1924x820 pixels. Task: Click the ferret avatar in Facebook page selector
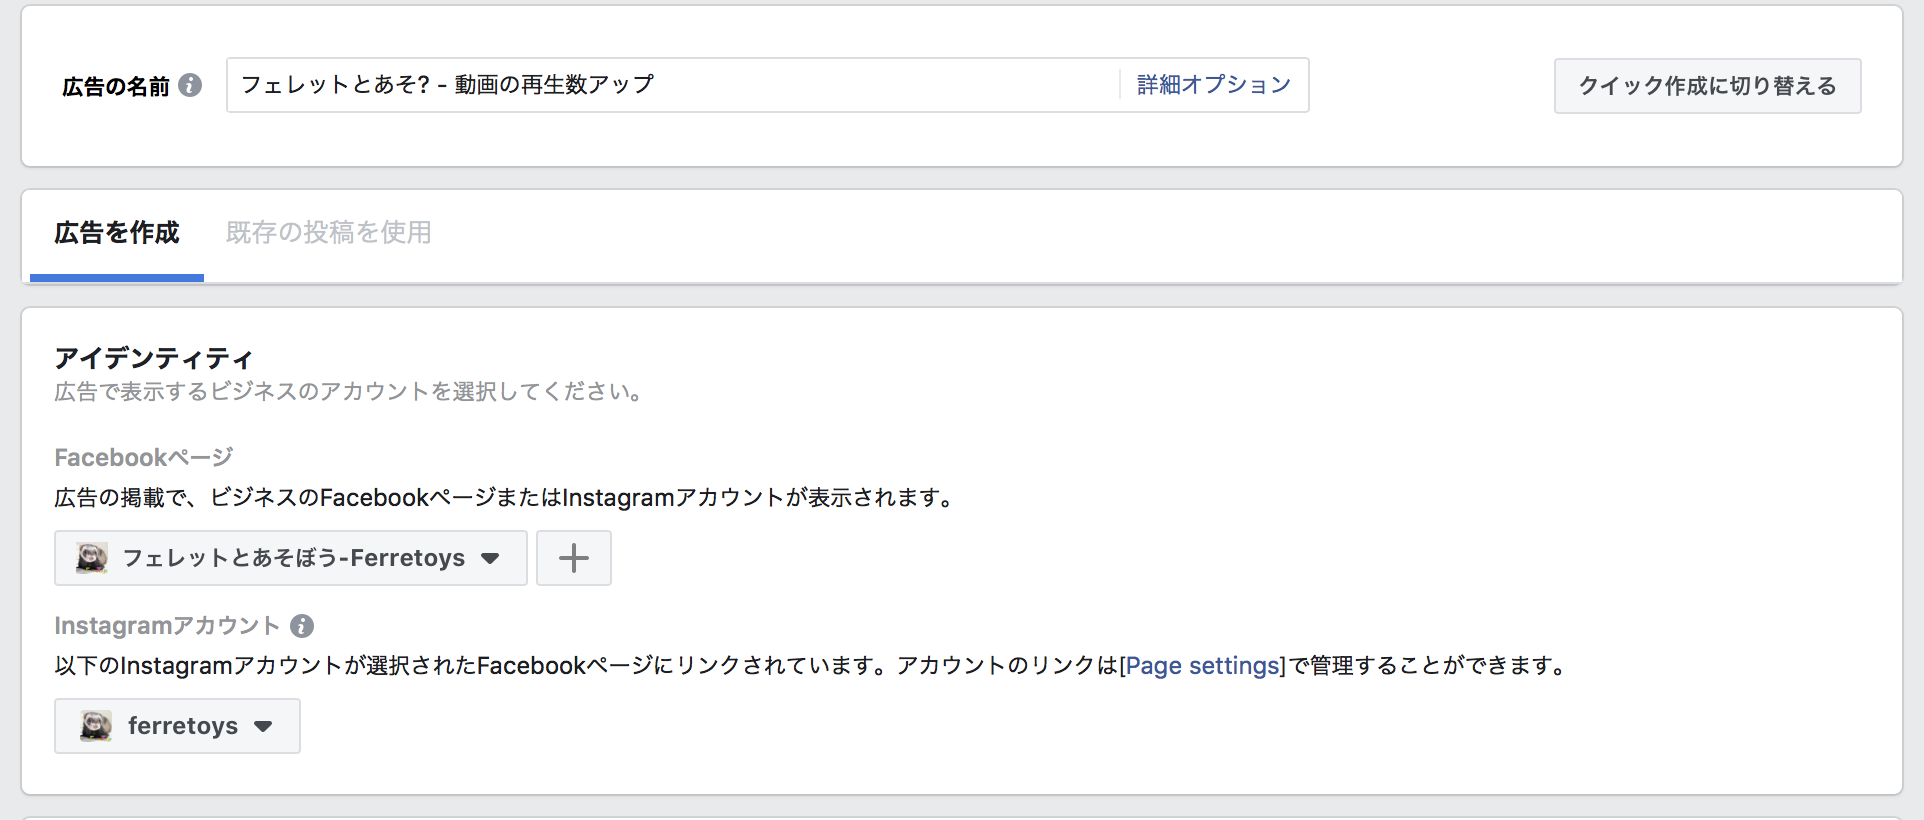[x=92, y=558]
